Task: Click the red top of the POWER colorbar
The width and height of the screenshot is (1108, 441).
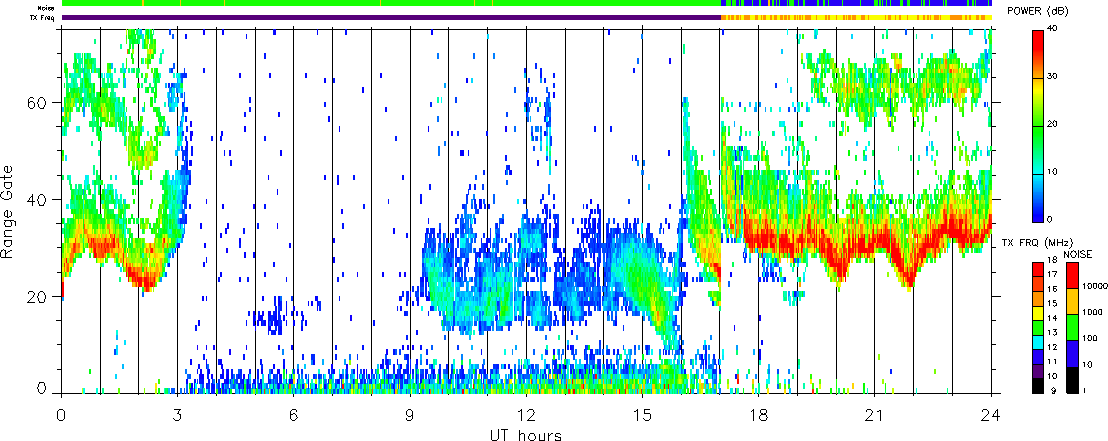Action: tap(1037, 42)
